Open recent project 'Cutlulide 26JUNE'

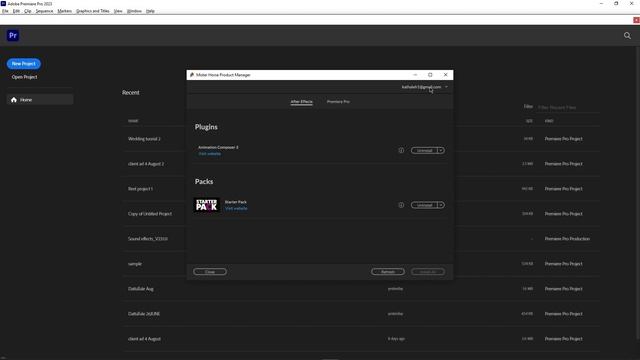144,313
